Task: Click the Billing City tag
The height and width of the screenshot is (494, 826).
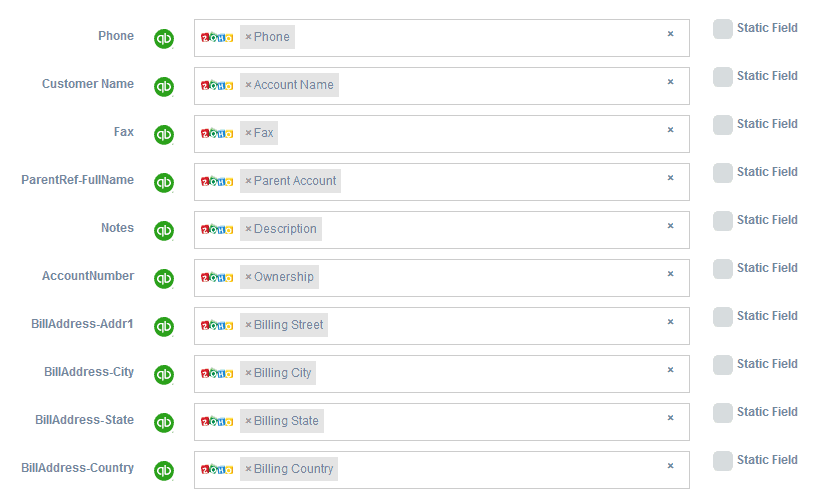Action: coord(283,373)
